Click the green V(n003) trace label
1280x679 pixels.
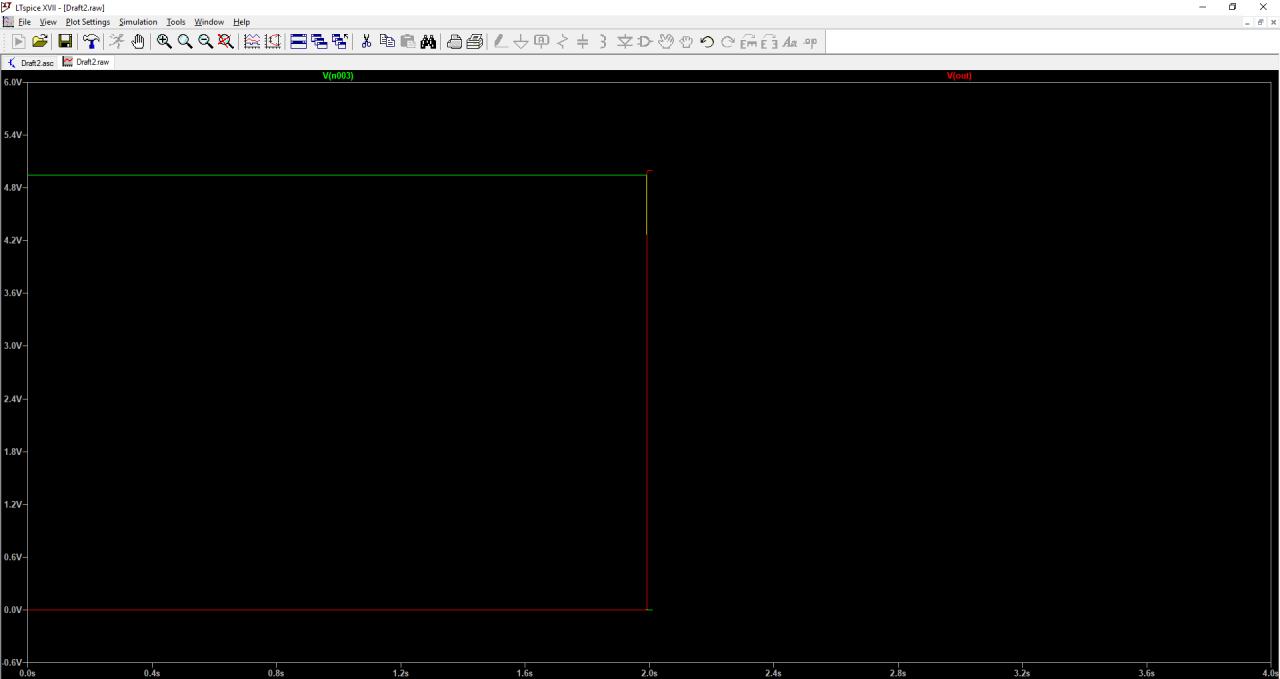coord(338,76)
